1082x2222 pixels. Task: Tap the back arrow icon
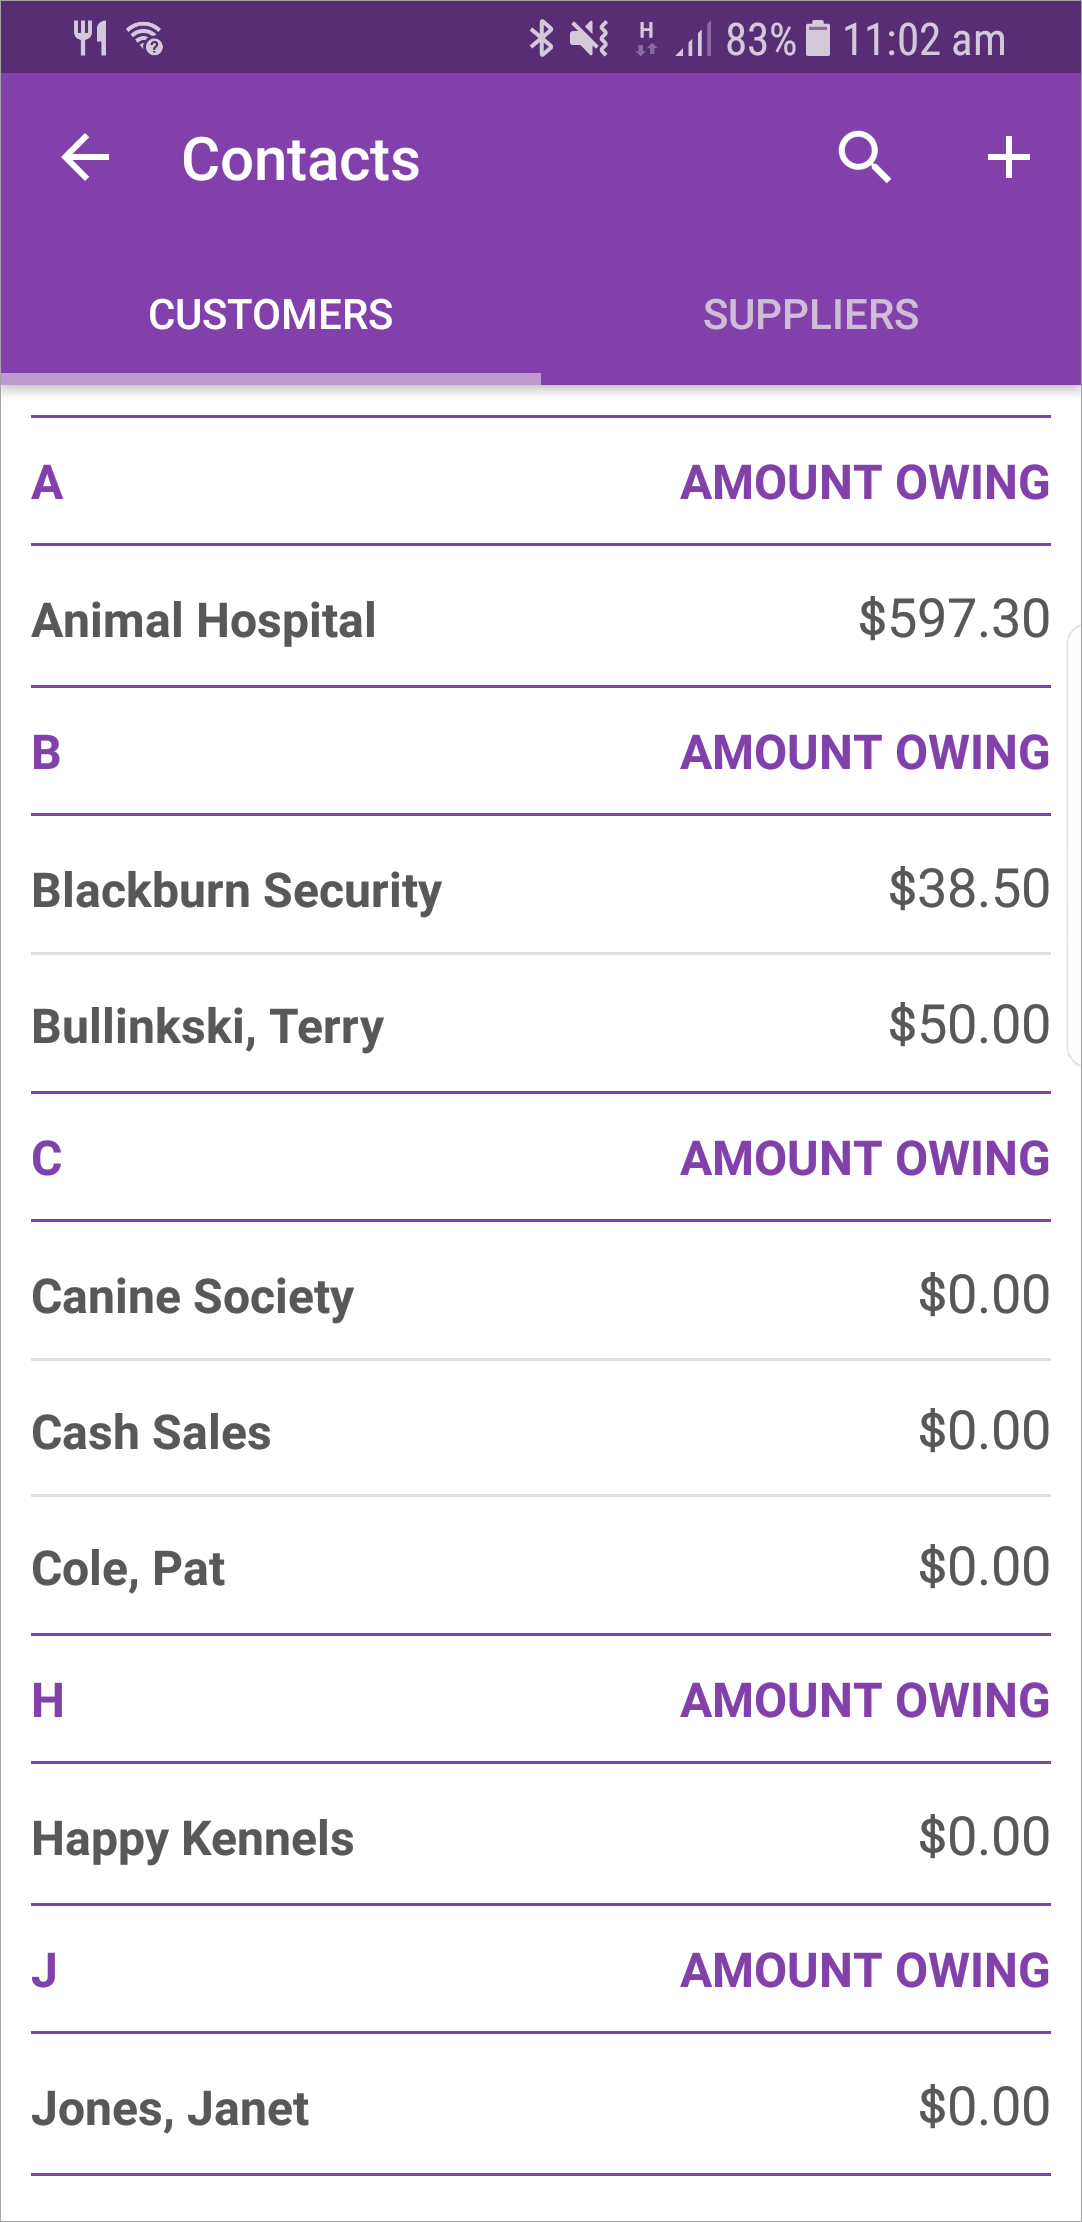pyautogui.click(x=85, y=158)
